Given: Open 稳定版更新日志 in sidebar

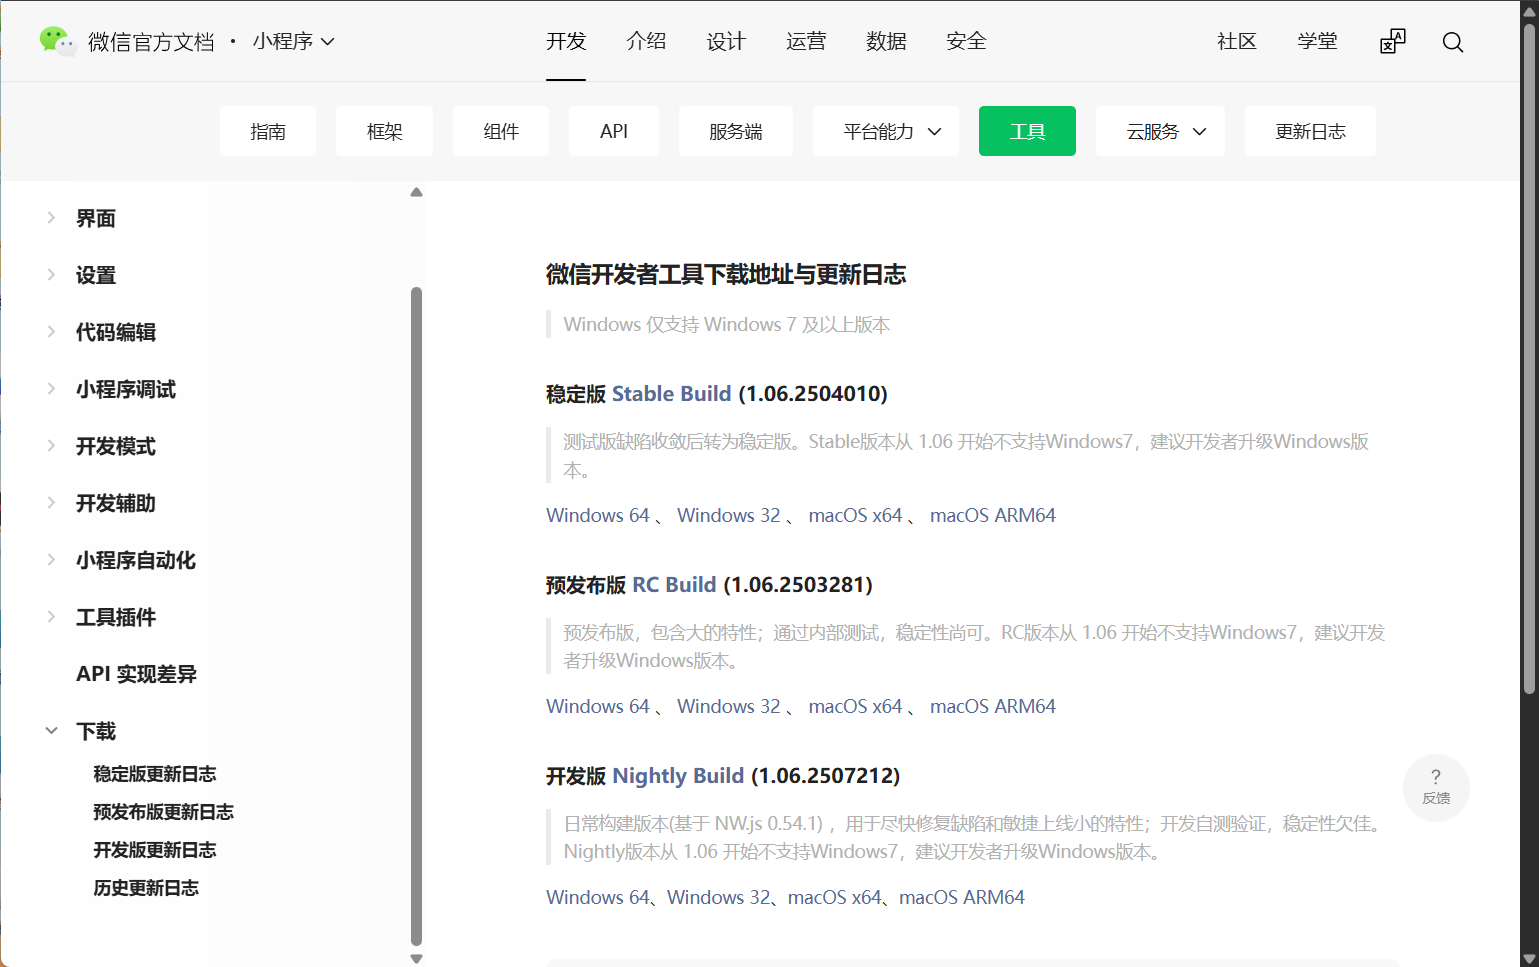Looking at the screenshot, I should [x=155, y=774].
